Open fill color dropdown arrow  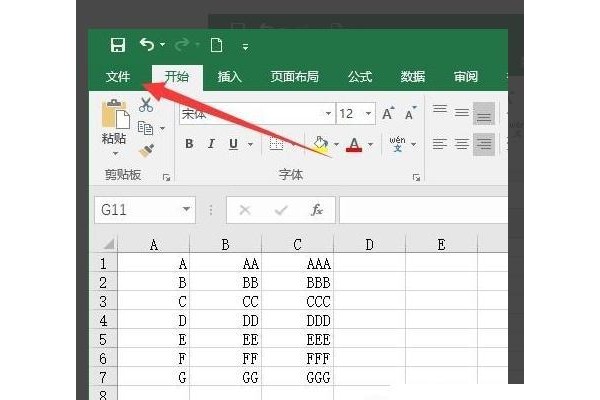(336, 144)
